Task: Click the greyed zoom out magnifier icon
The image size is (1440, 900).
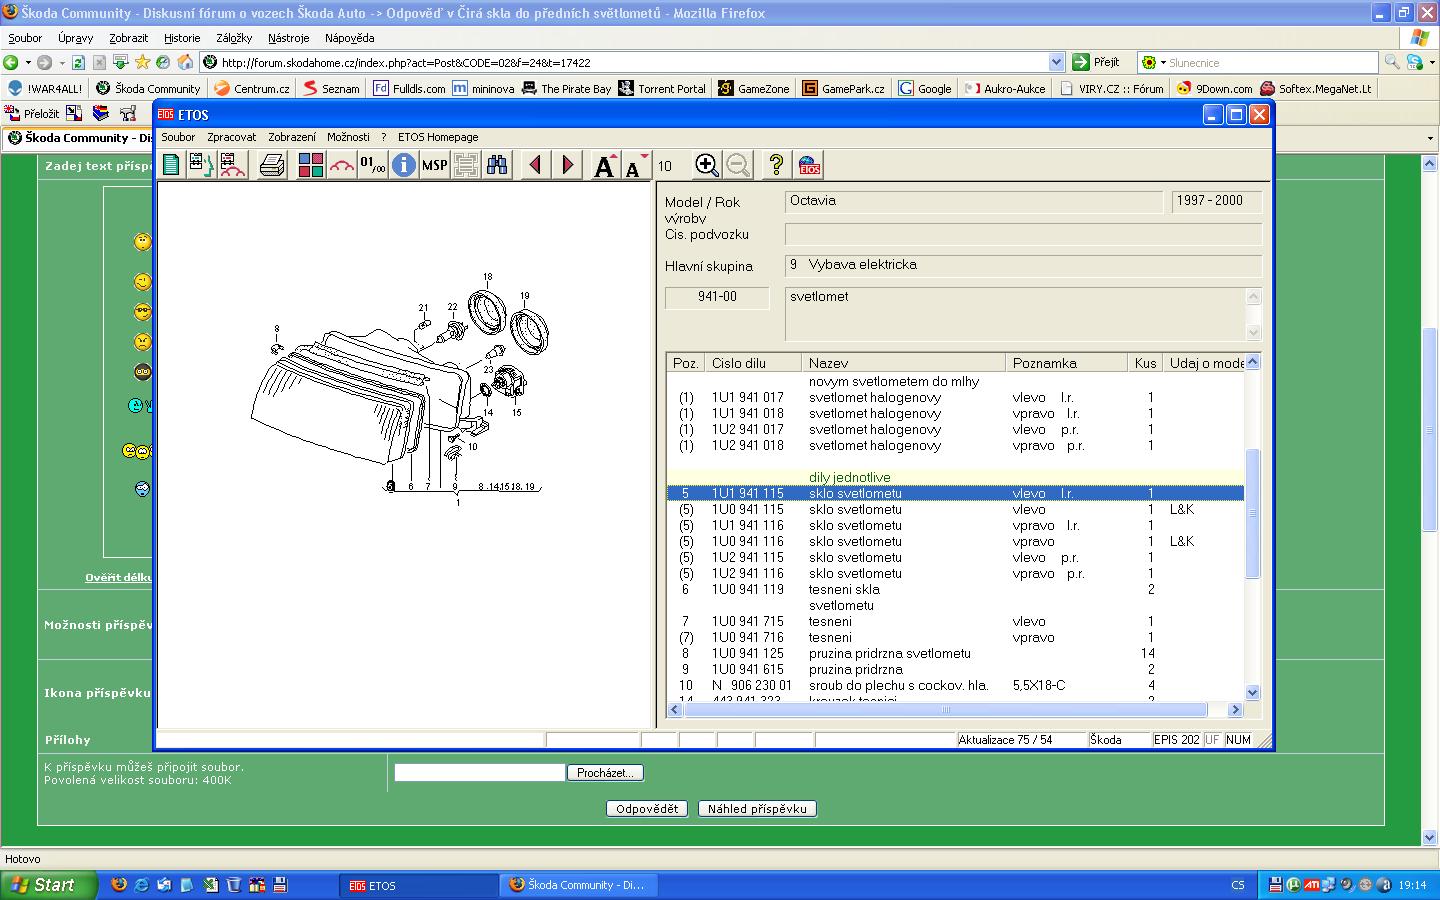Action: pyautogui.click(x=738, y=165)
